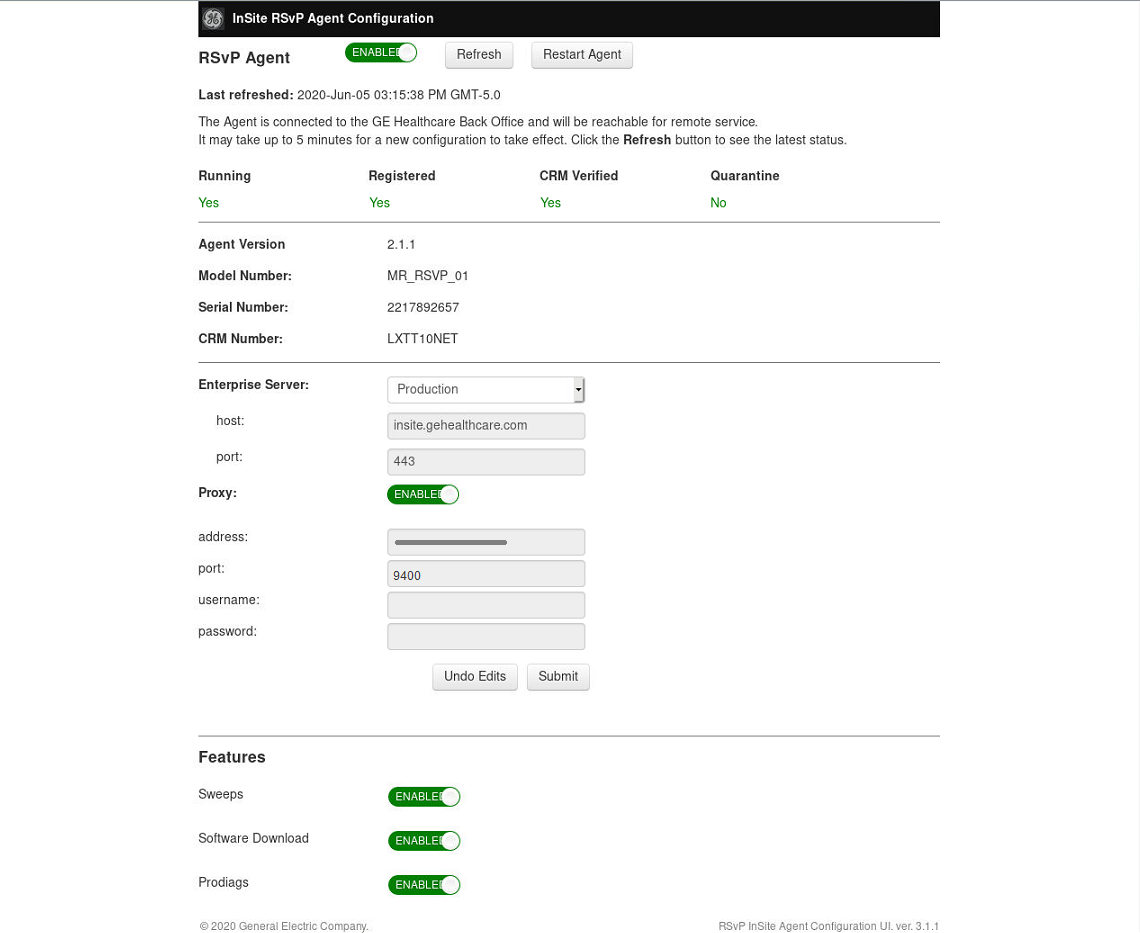Click the Restart Agent button
The width and height of the screenshot is (1140, 933).
tap(582, 55)
